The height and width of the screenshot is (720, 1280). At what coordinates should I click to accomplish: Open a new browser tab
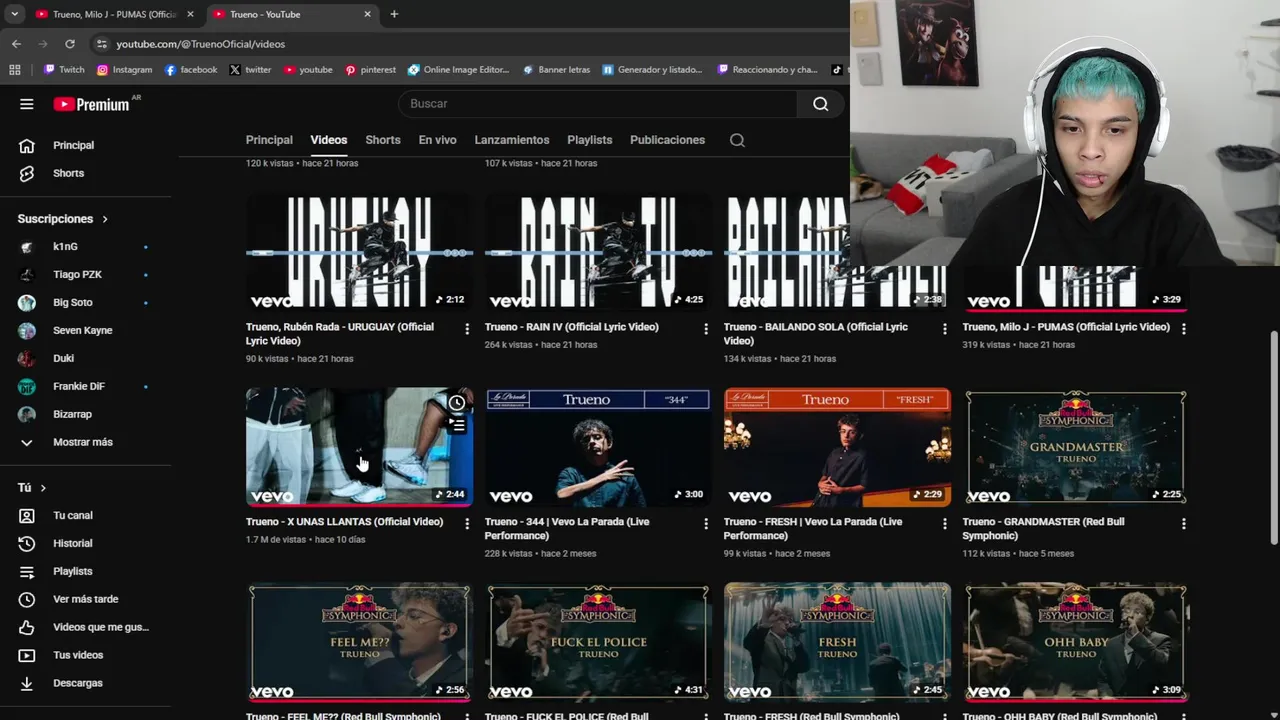[x=394, y=14]
